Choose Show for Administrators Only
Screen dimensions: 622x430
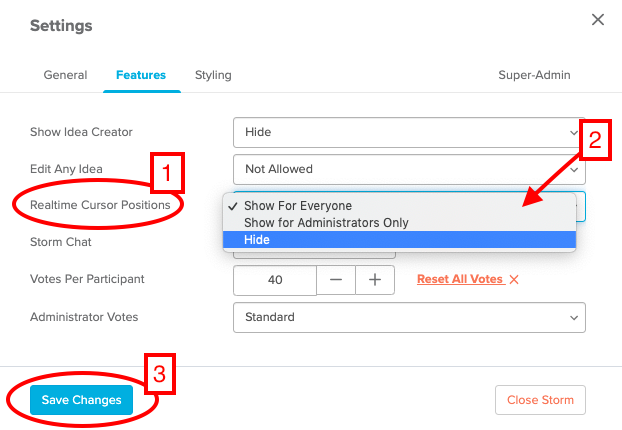pyautogui.click(x=399, y=223)
